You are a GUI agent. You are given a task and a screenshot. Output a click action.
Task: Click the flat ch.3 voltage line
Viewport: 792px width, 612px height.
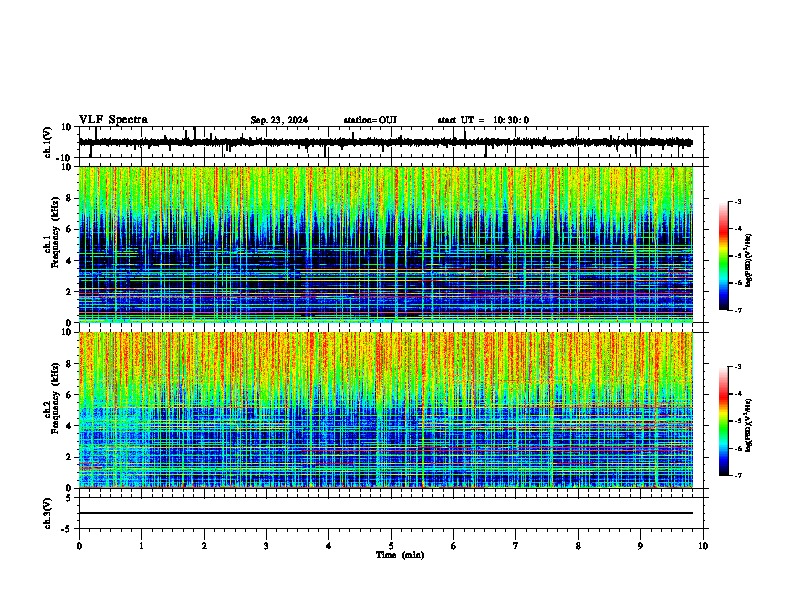(x=386, y=513)
